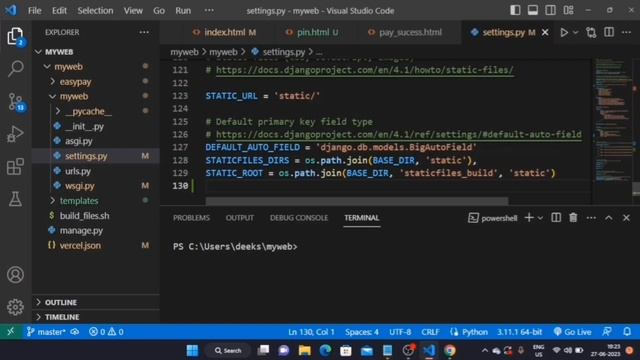The image size is (640, 360).
Task: Open terminal panel more actions ellipsis
Action: pos(591,218)
